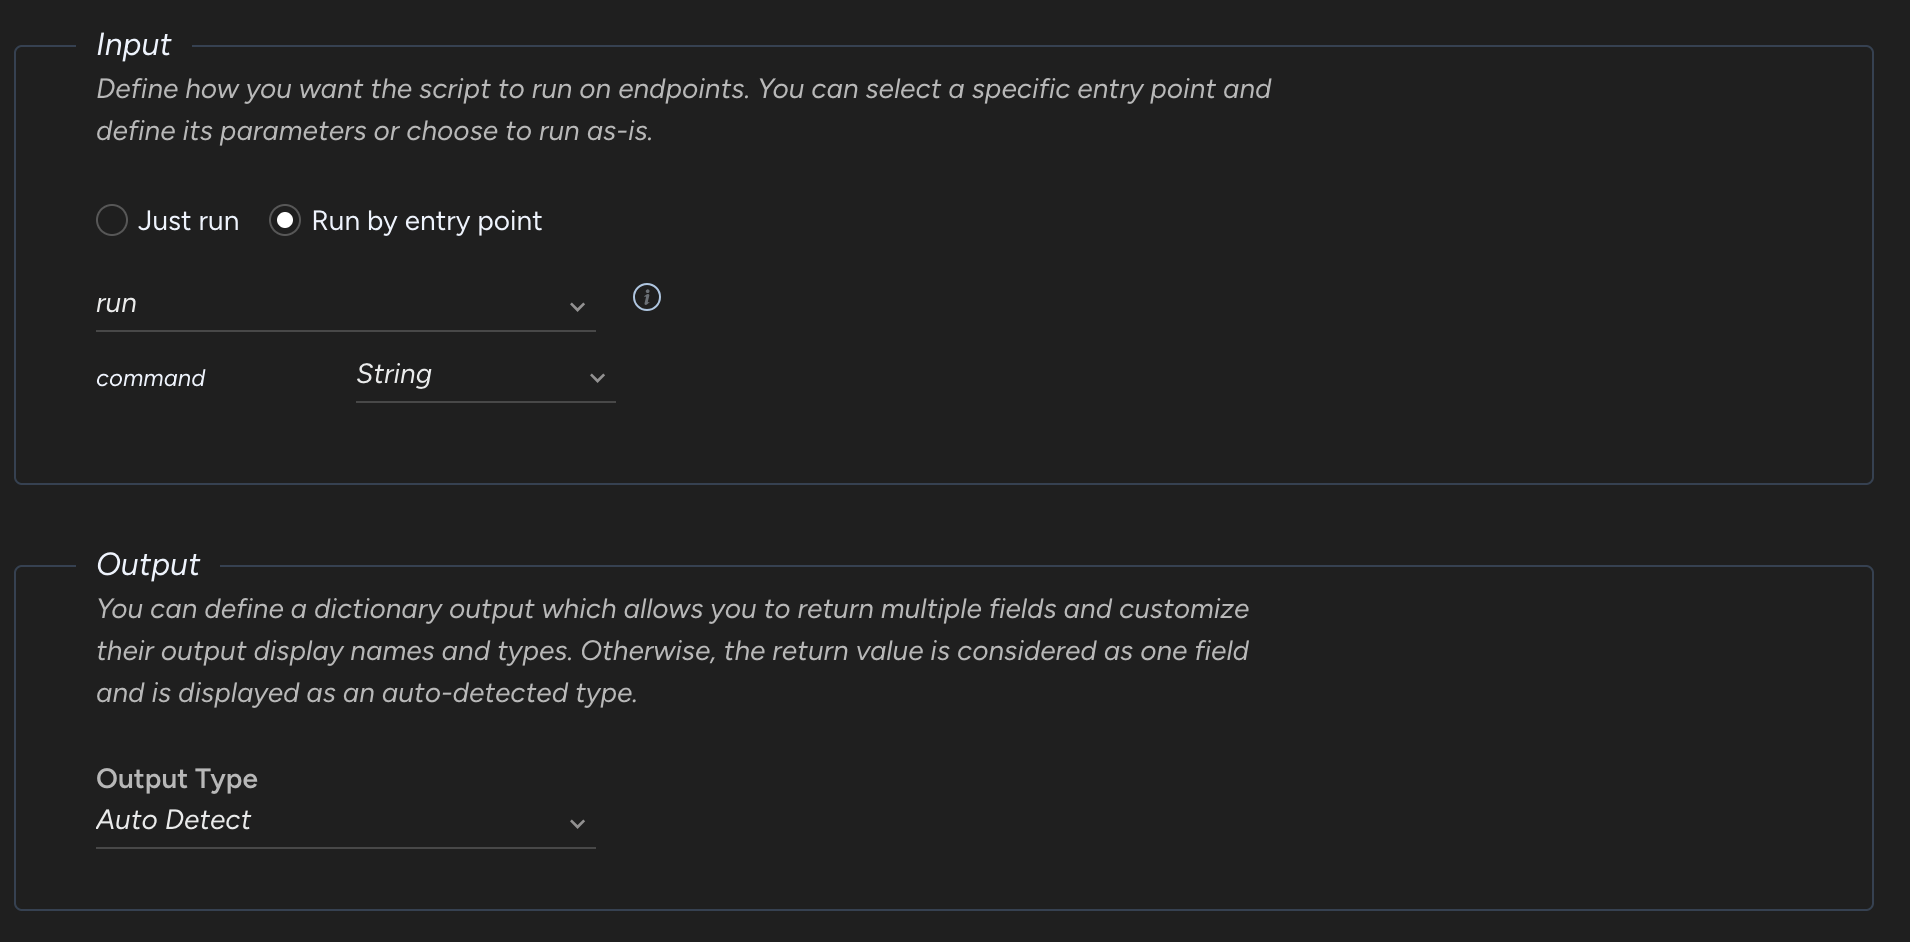Click the "Input" section heading
Screen dimensions: 1910x942
133,44
